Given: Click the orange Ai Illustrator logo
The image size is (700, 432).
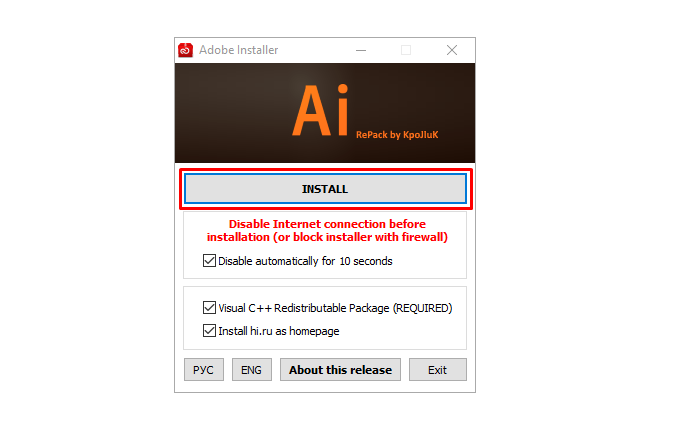Looking at the screenshot, I should click(321, 110).
